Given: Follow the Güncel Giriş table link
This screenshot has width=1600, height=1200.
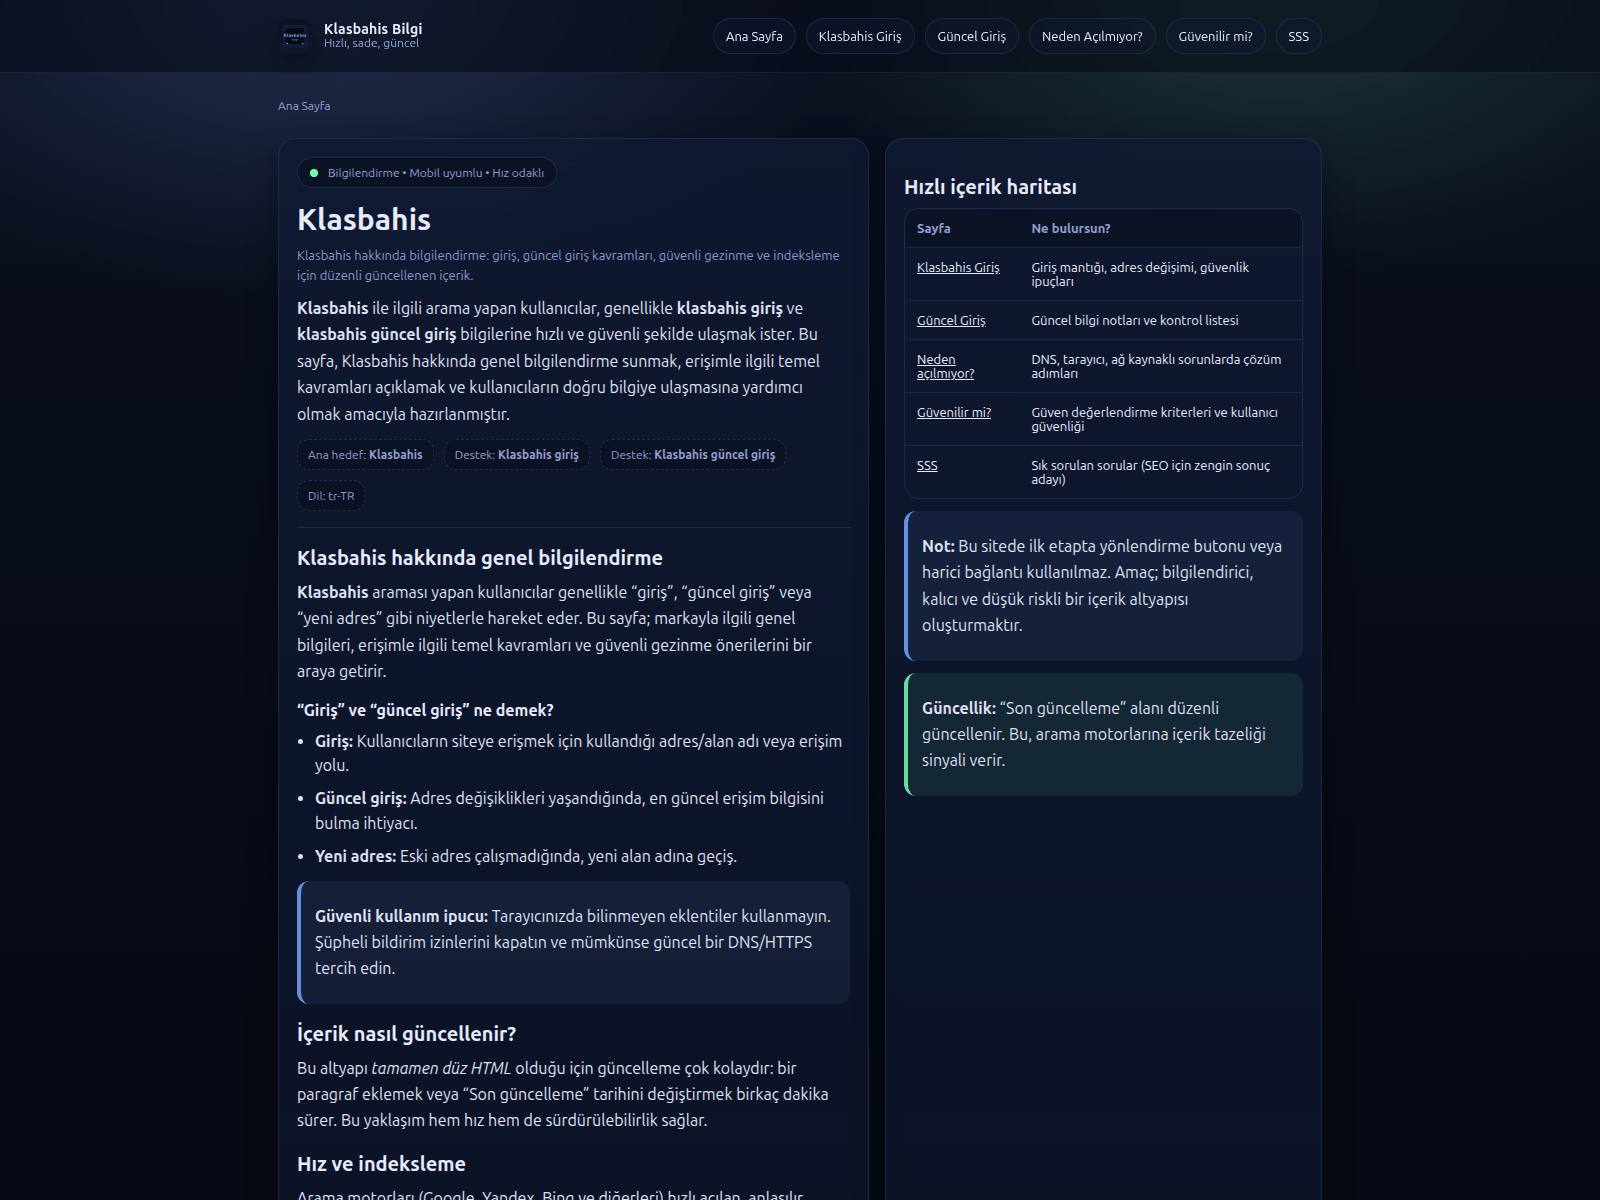Looking at the screenshot, I should (951, 320).
